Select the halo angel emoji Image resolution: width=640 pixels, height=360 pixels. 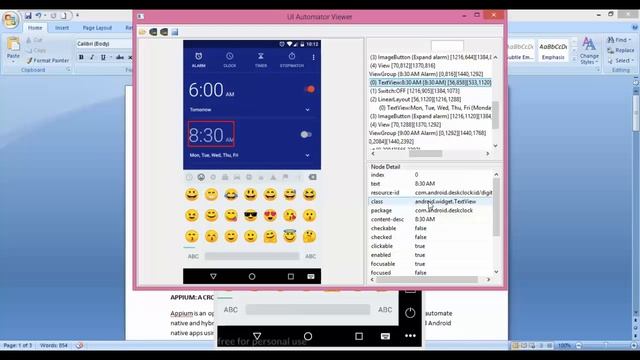click(290, 236)
